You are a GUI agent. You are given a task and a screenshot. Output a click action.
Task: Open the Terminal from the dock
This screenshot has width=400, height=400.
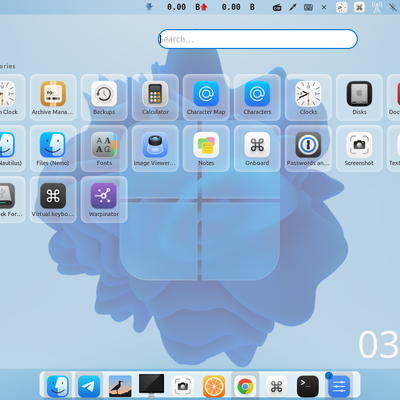(307, 386)
